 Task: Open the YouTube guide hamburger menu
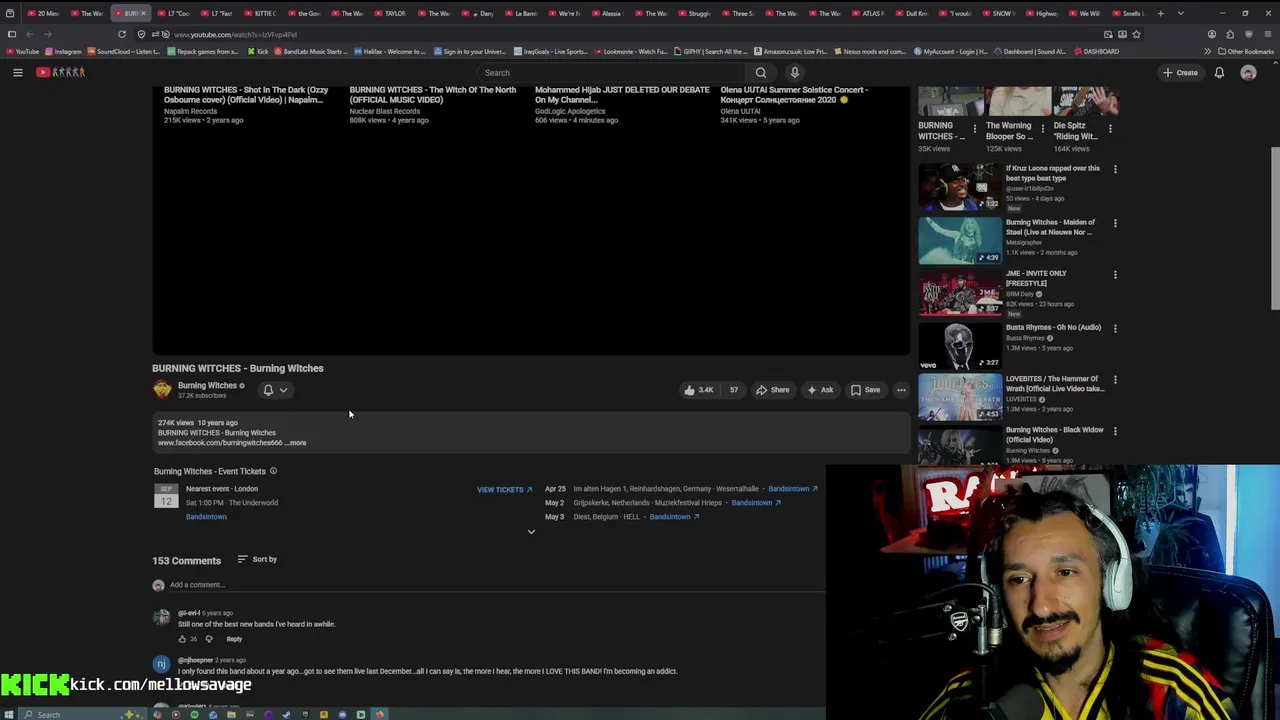[x=17, y=72]
